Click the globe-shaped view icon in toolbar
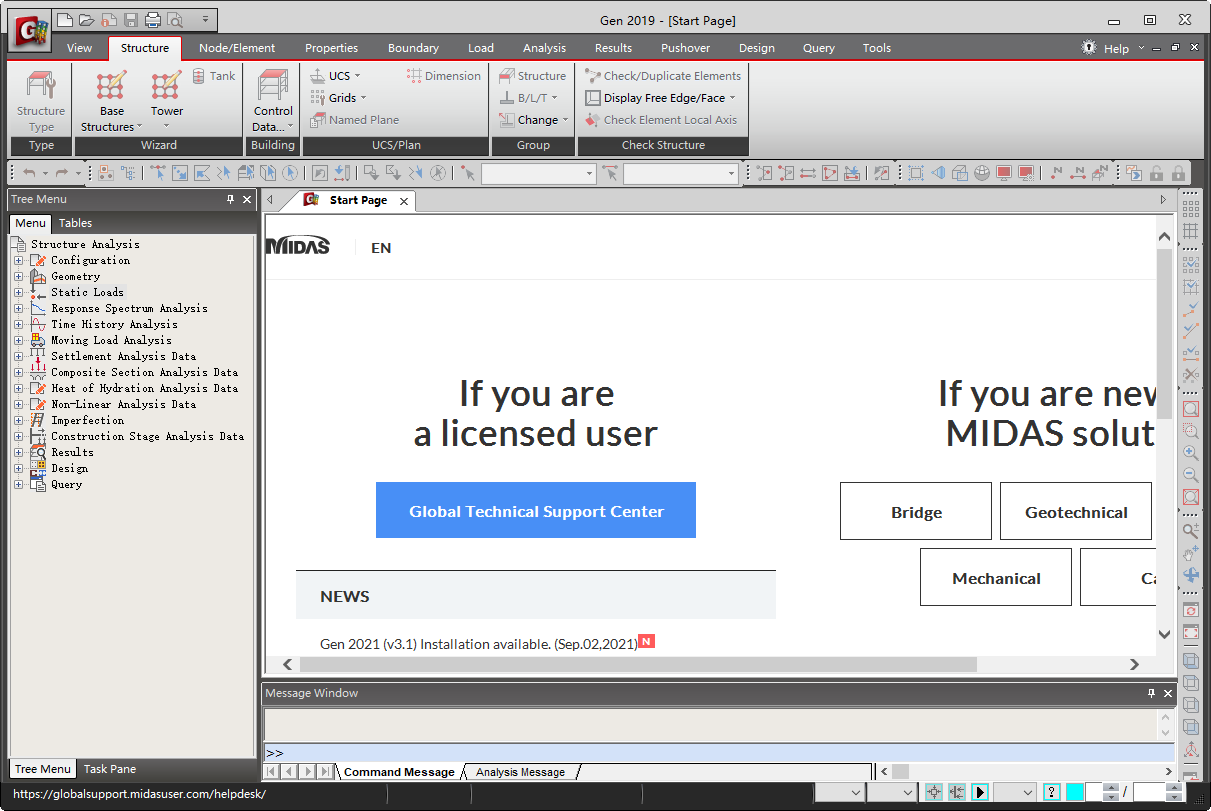 [x=982, y=173]
